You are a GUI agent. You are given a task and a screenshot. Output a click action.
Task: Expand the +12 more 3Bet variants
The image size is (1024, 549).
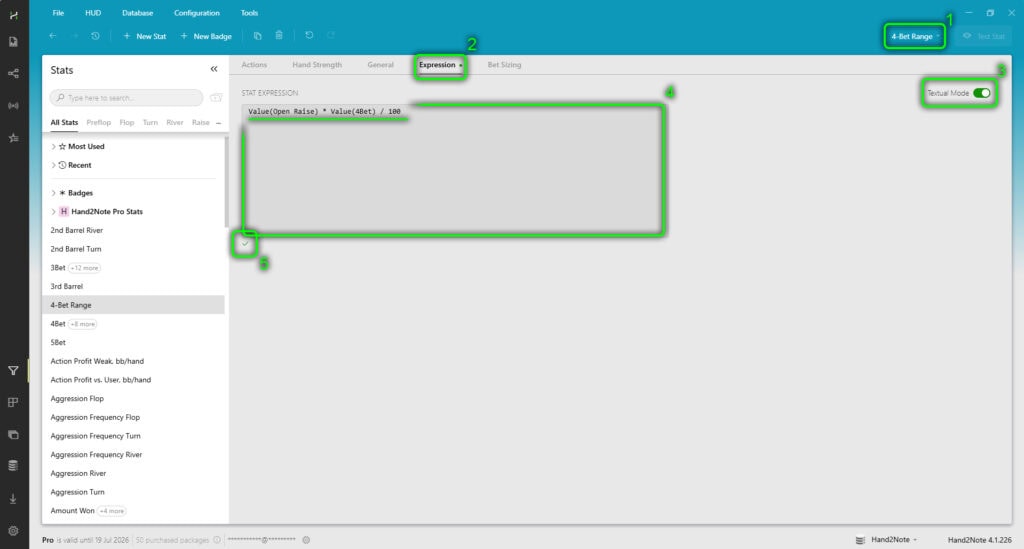coord(84,268)
